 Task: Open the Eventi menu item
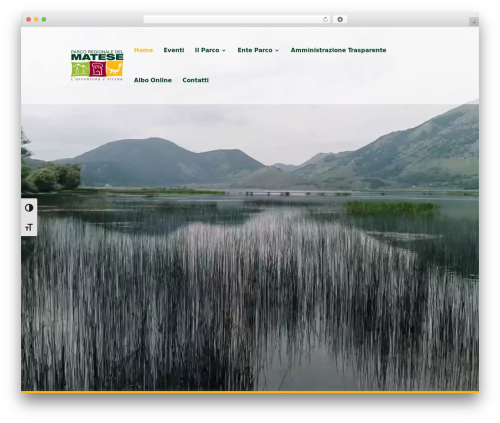[174, 50]
